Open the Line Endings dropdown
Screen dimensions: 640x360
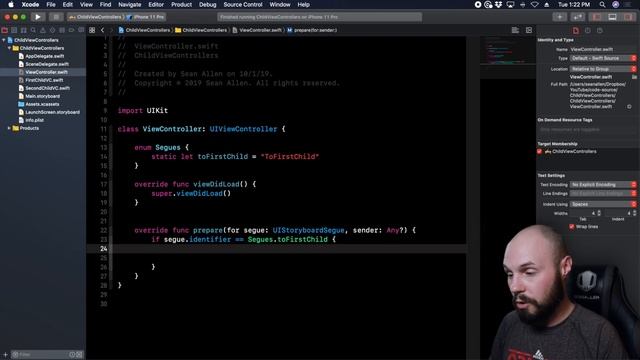pos(603,194)
